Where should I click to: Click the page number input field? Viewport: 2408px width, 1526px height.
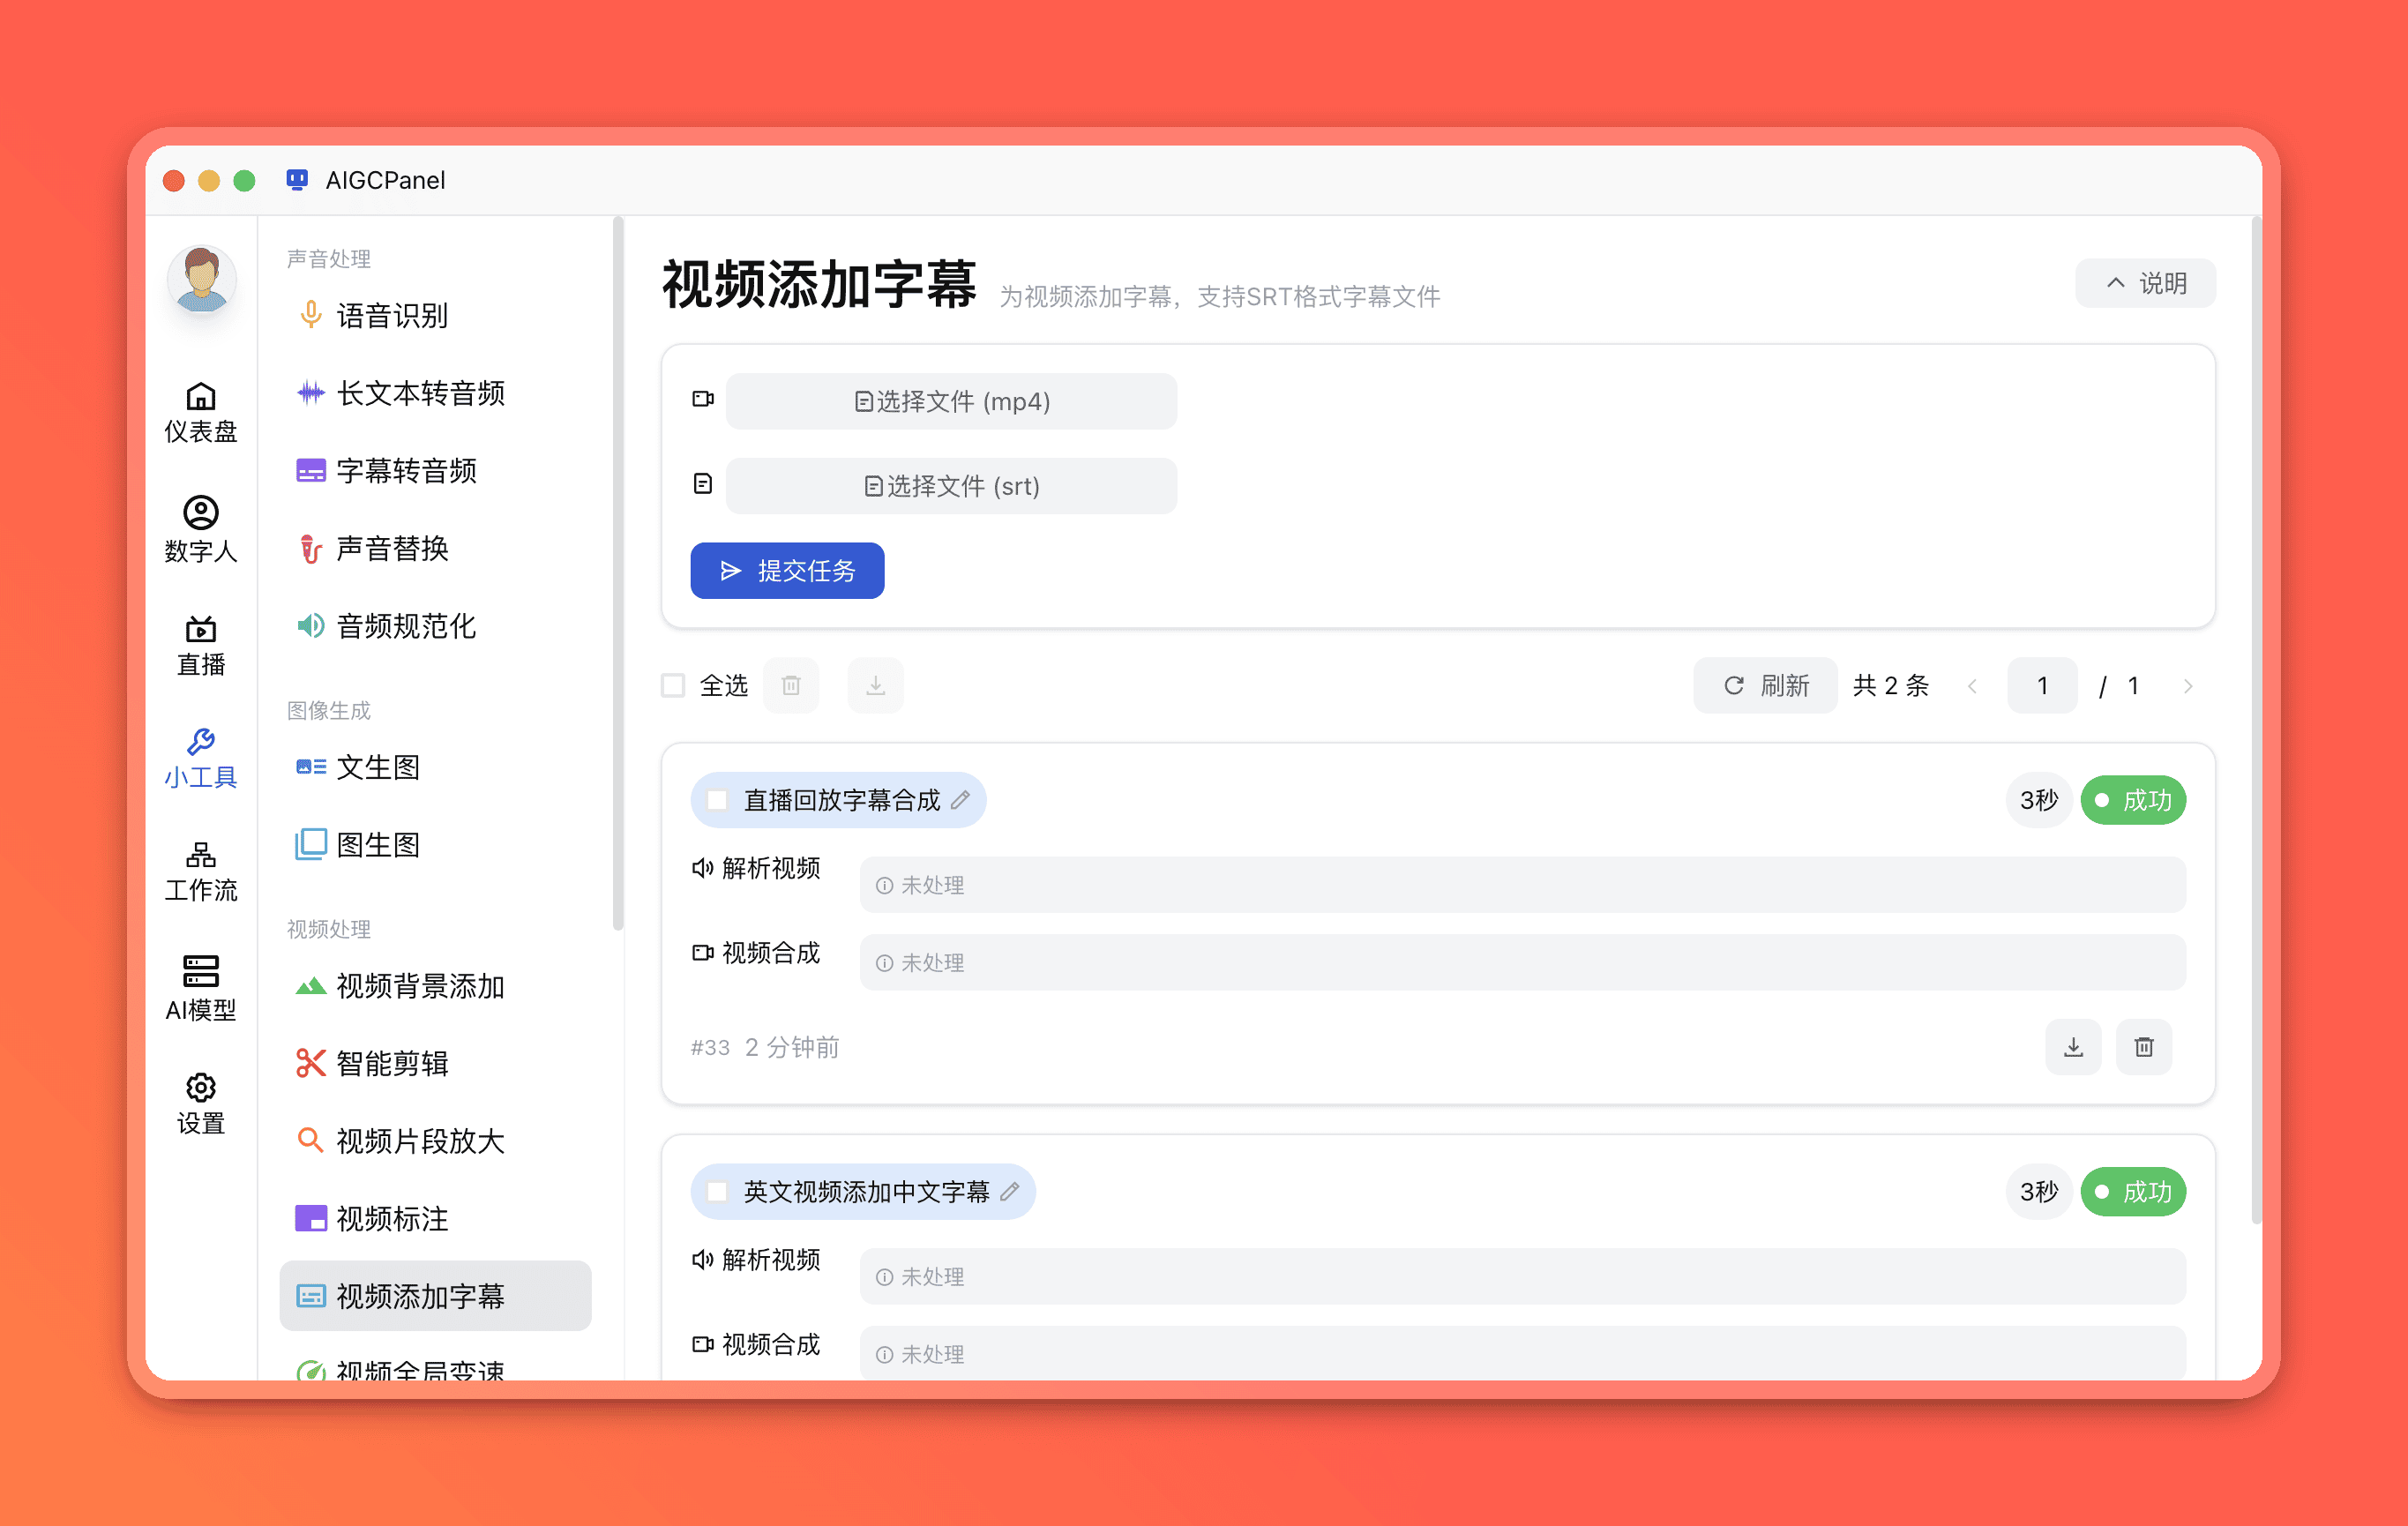click(x=2042, y=685)
